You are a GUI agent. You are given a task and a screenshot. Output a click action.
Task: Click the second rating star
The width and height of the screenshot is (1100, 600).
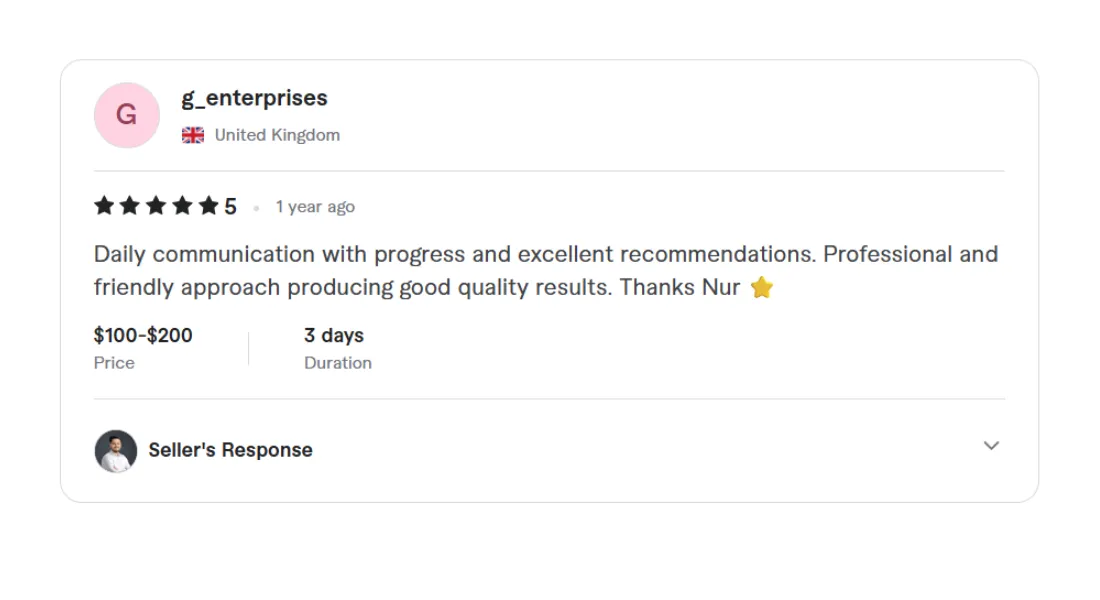130,206
